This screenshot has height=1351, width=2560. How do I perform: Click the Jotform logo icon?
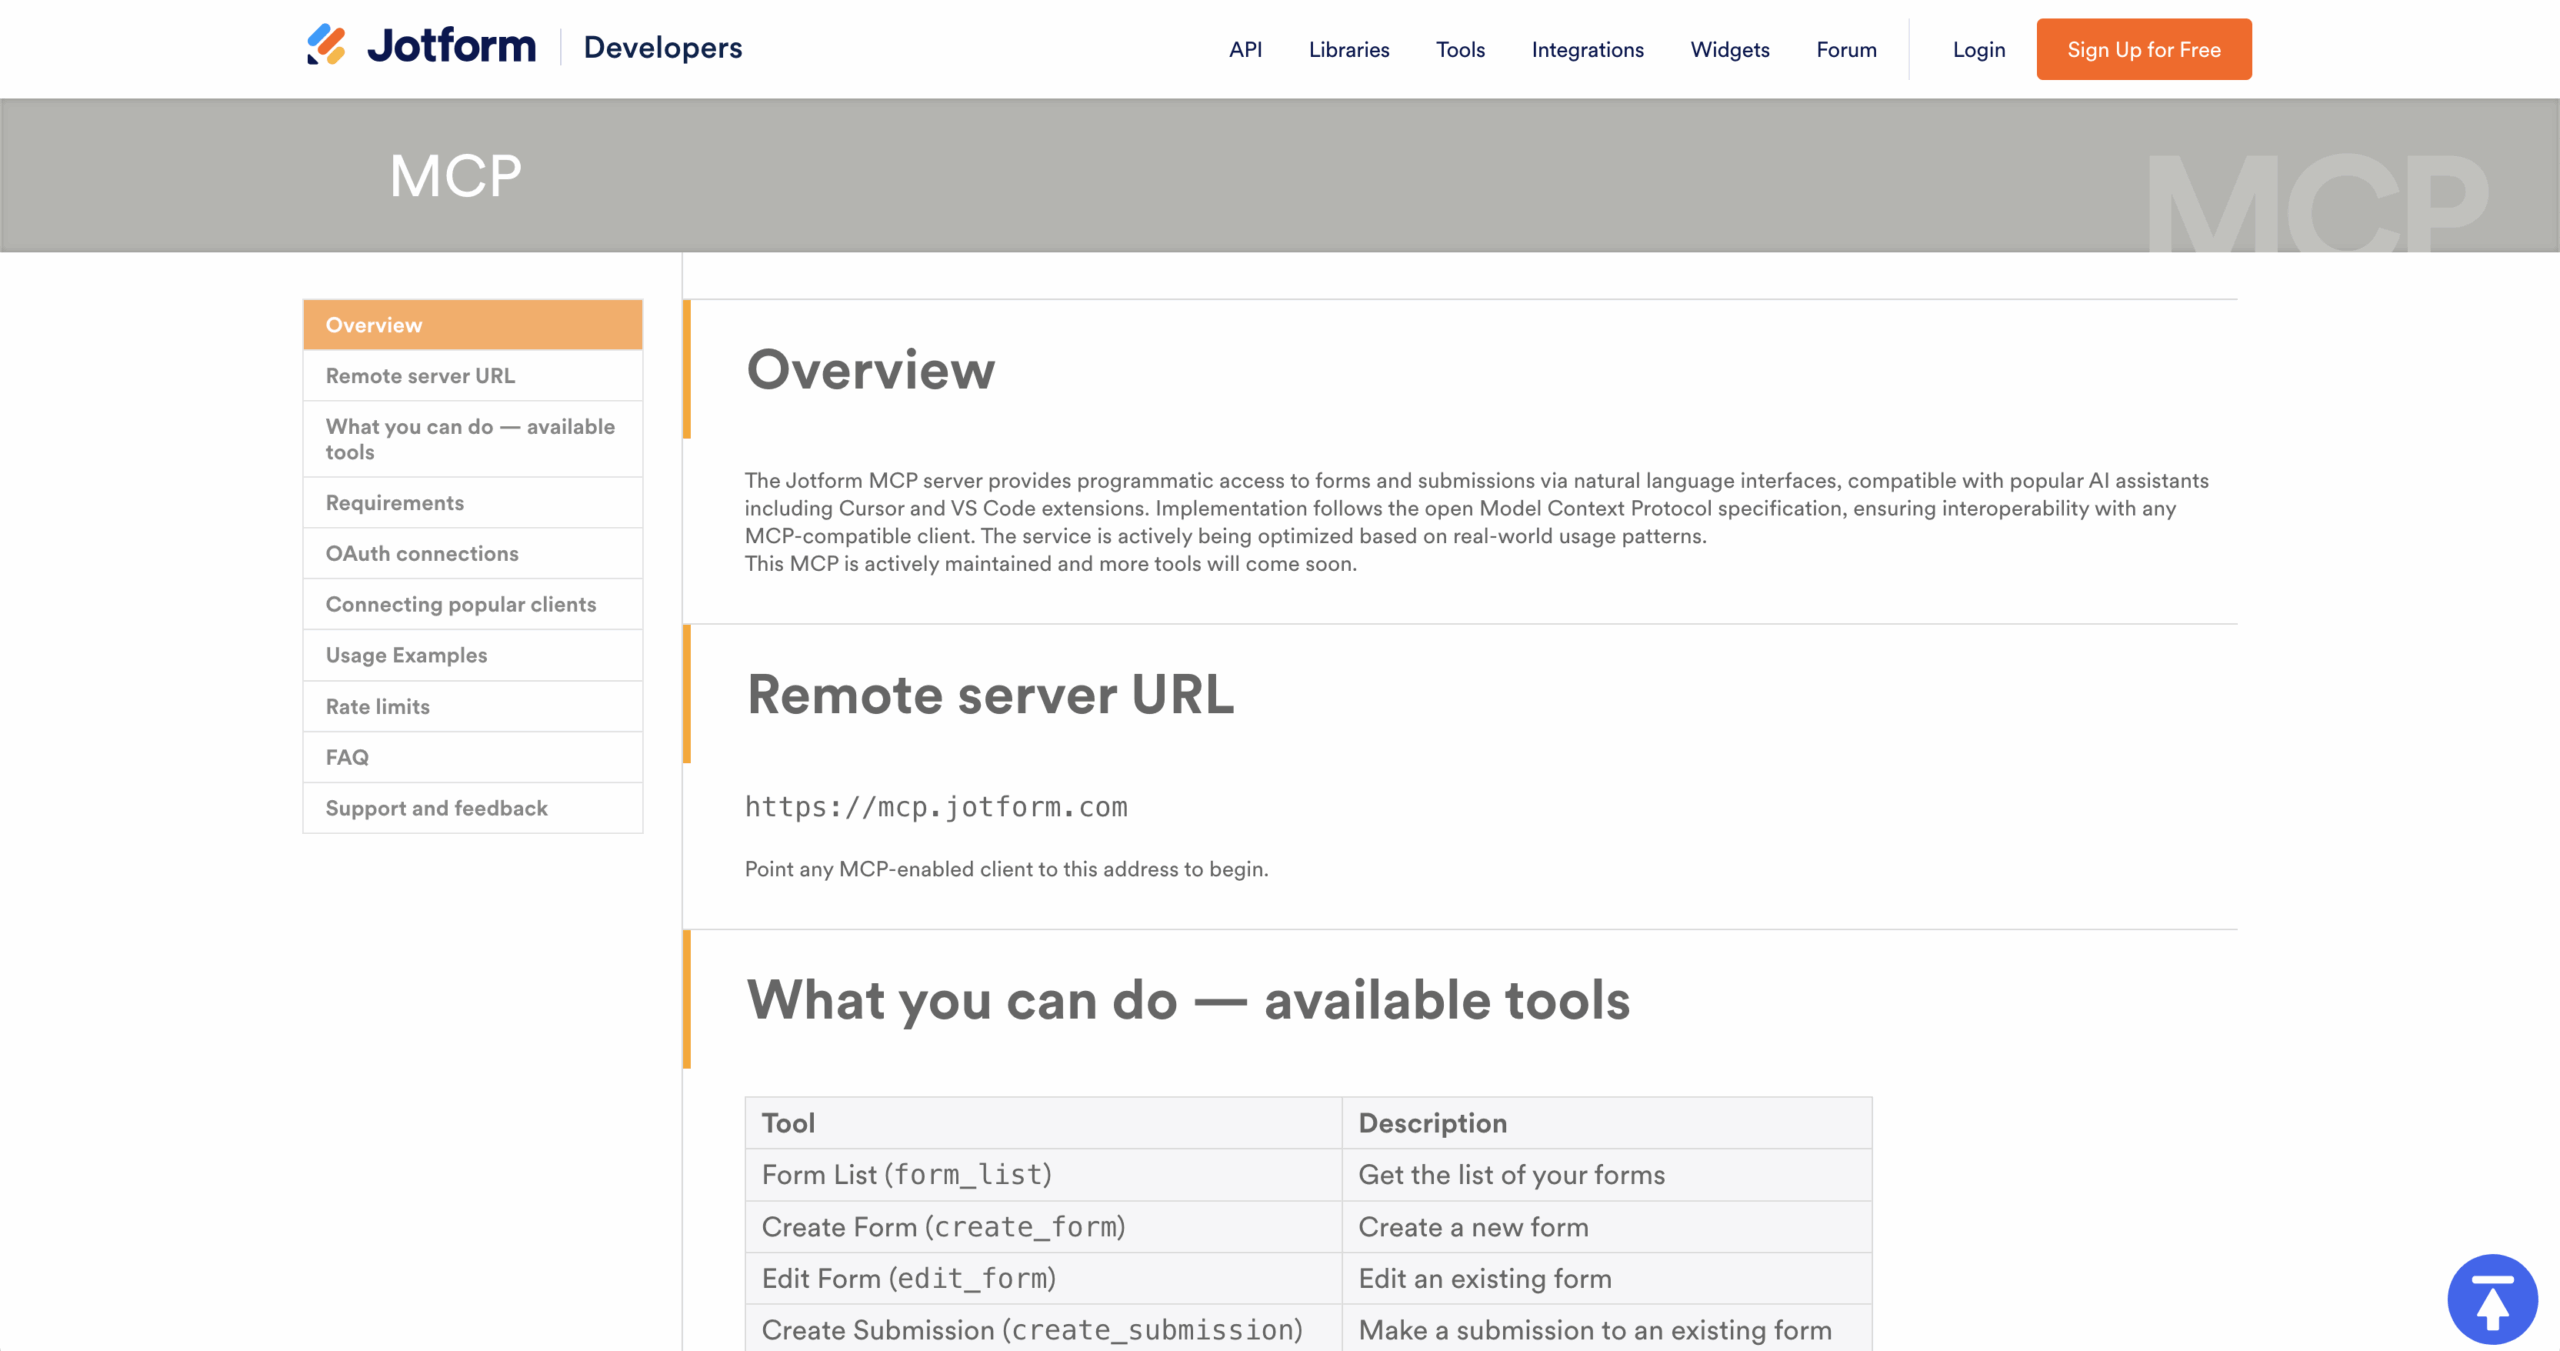click(326, 46)
